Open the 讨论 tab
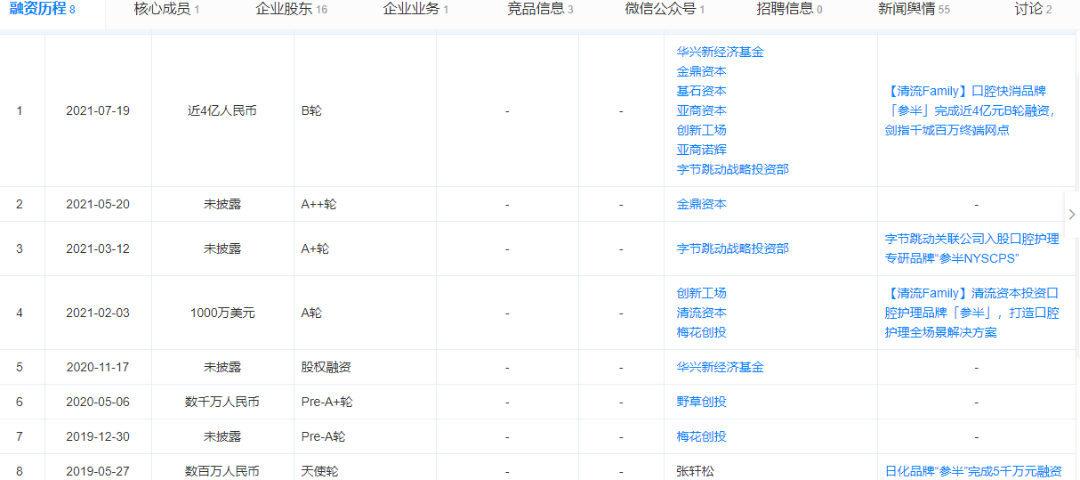The image size is (1080, 480). [x=1033, y=9]
